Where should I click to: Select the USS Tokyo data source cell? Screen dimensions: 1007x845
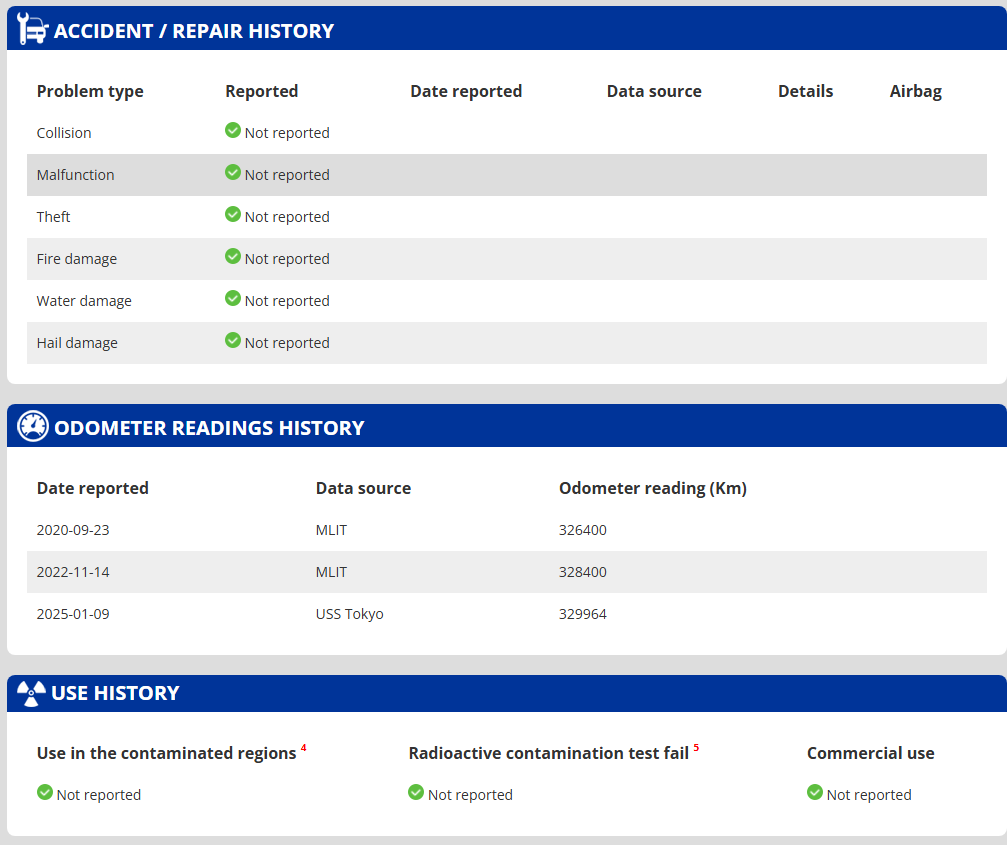point(349,614)
